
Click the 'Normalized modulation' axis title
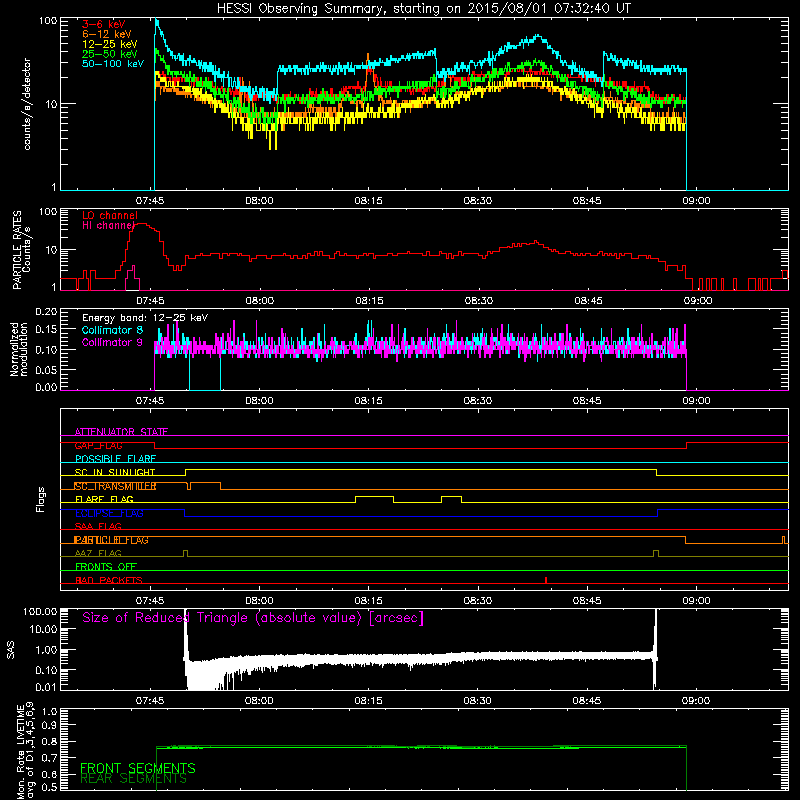[19, 349]
